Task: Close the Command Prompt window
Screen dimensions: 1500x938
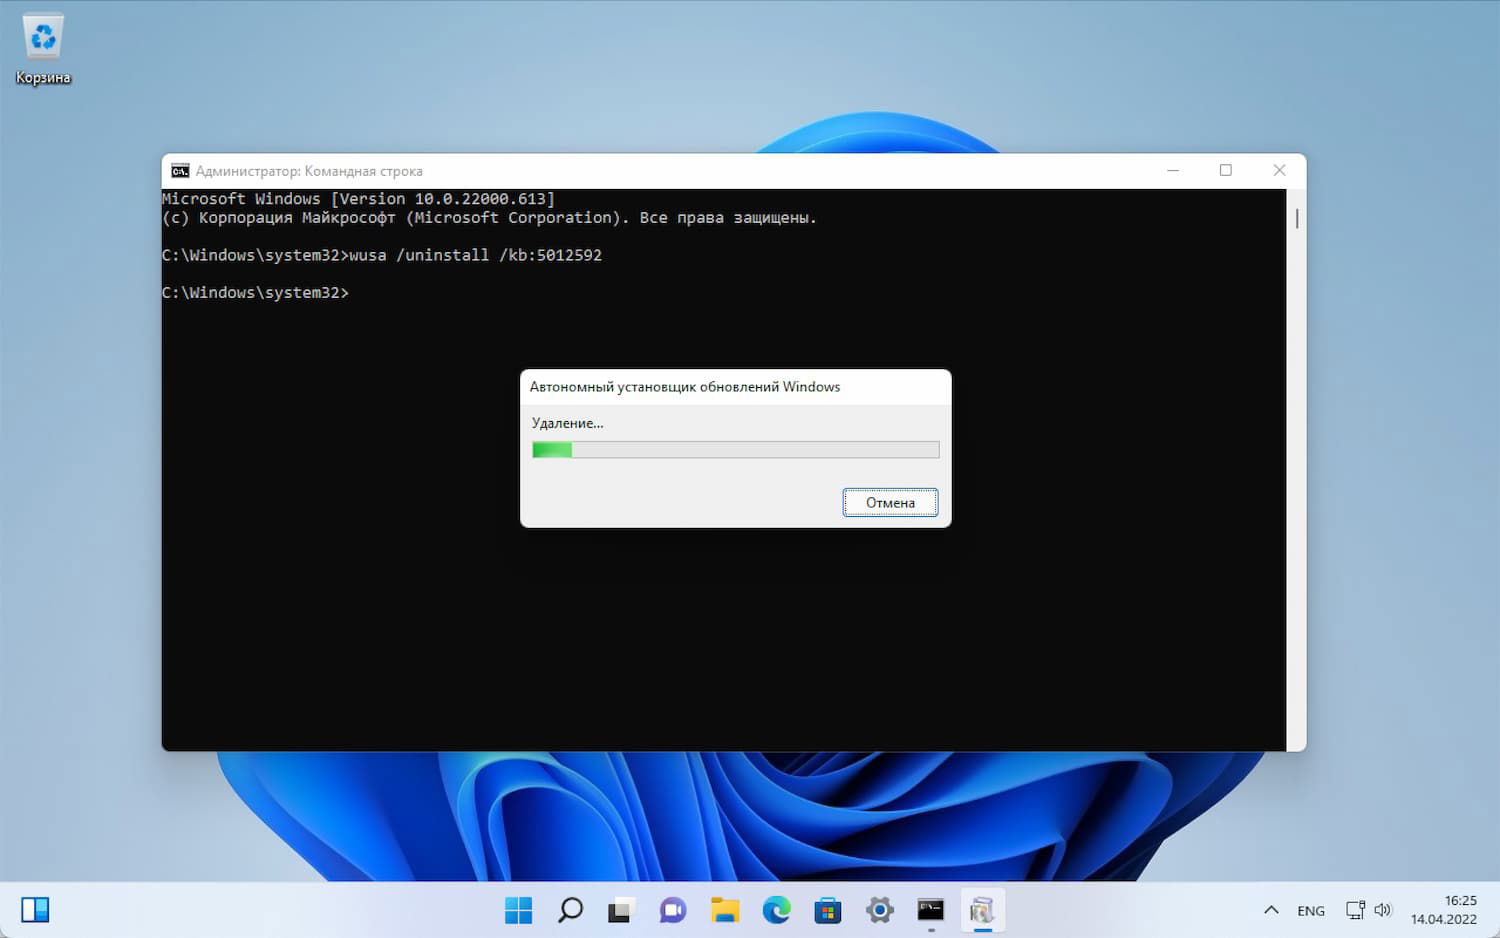Action: [x=1279, y=171]
